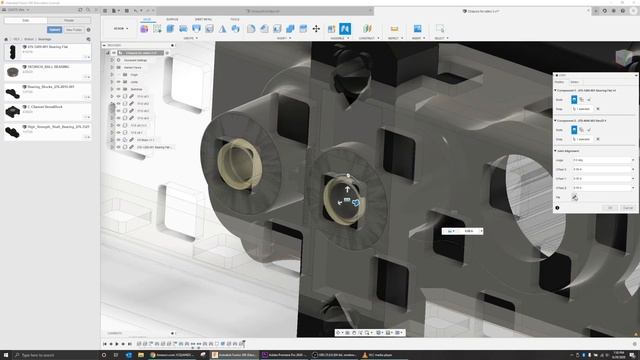Open the DESIGN workspace dropdown
Viewport: 640px width, 360px height.
pyautogui.click(x=121, y=29)
